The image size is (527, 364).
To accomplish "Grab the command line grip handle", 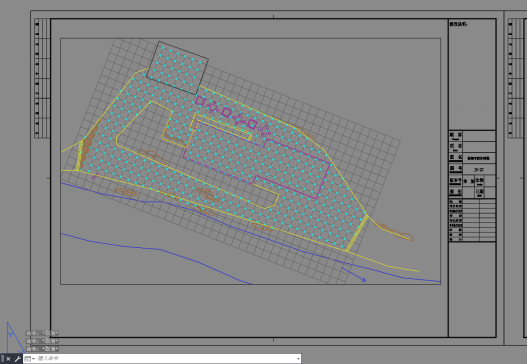I will [x=2, y=359].
